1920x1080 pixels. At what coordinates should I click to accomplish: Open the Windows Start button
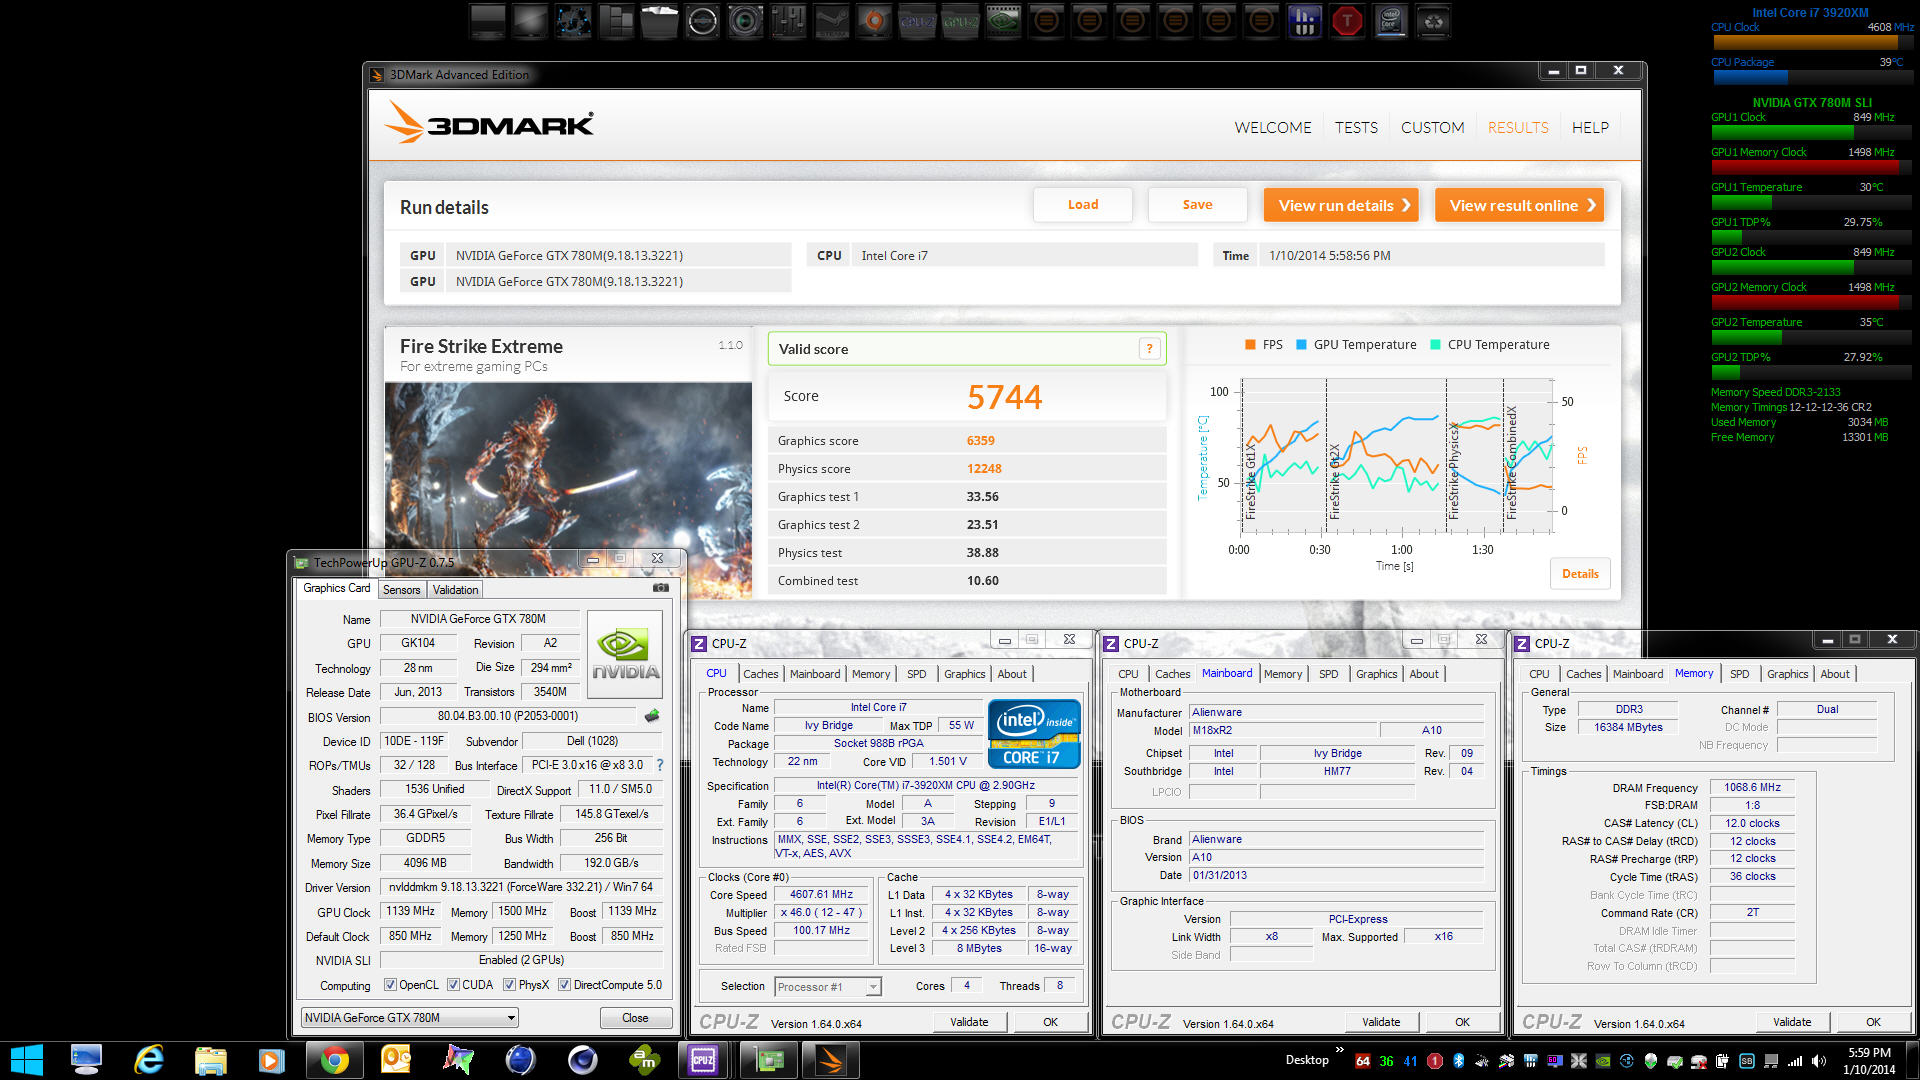(x=26, y=1060)
